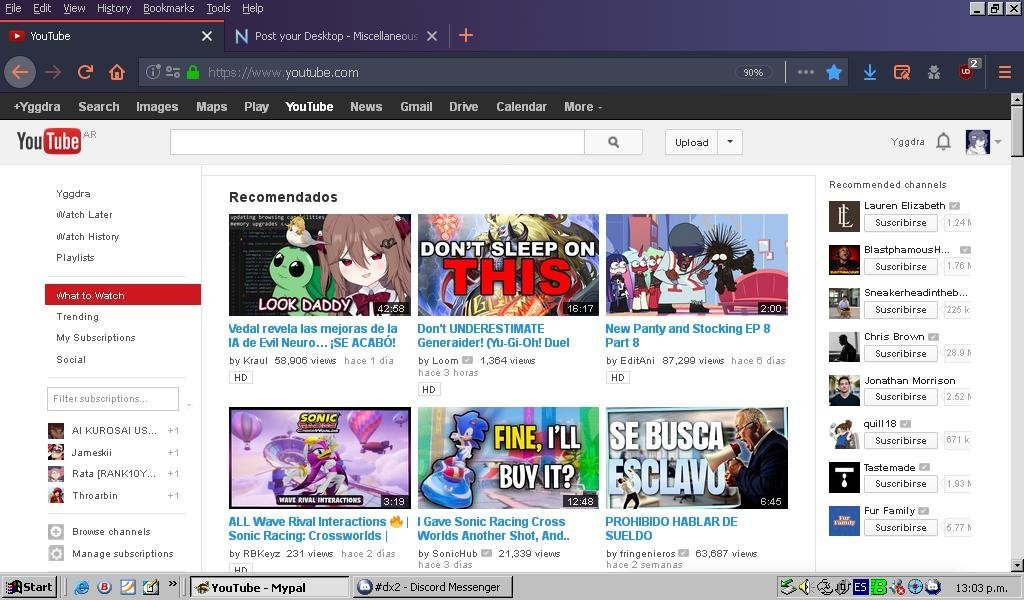
Task: Open the Bookmarks menu
Action: tap(168, 8)
